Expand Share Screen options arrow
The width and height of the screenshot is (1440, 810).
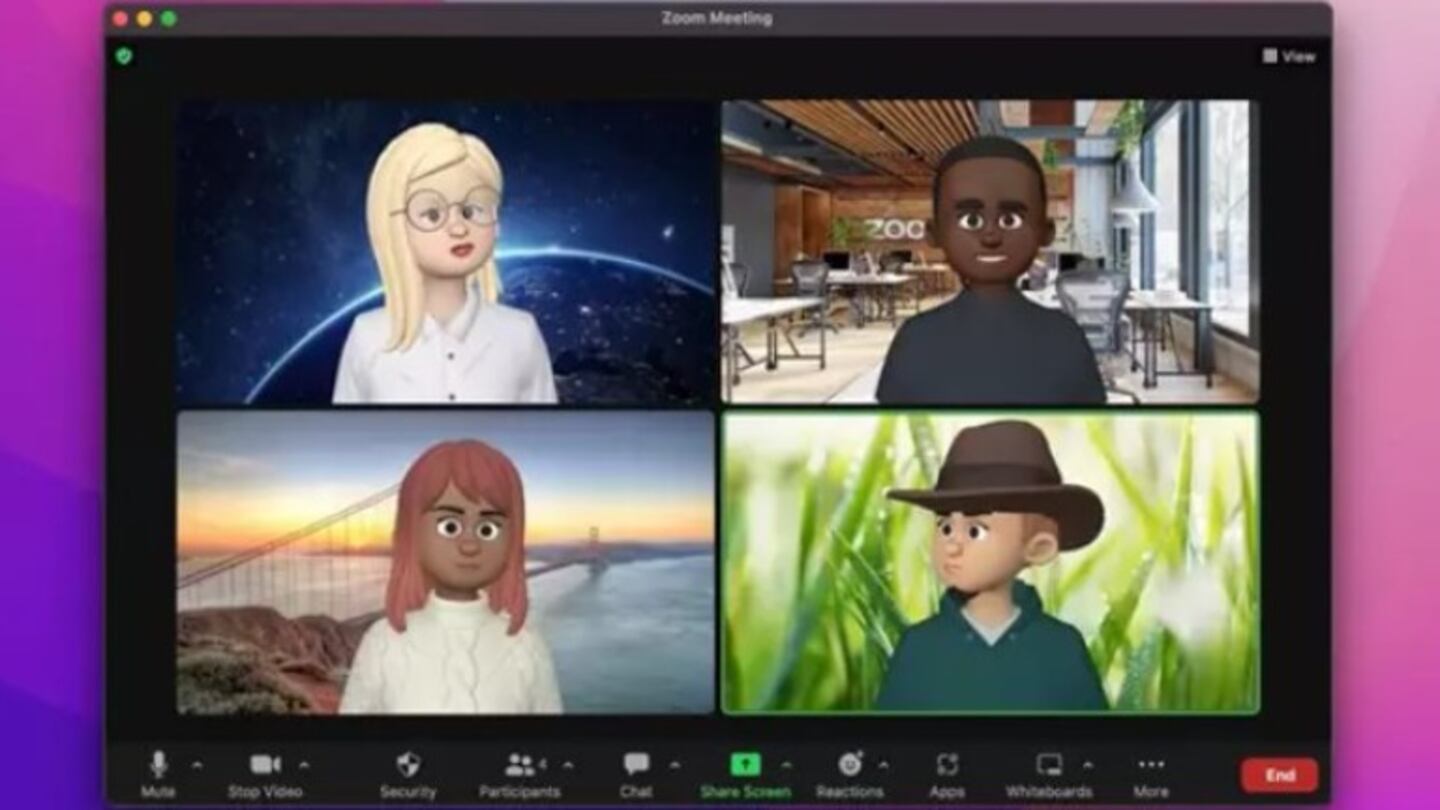[786, 765]
